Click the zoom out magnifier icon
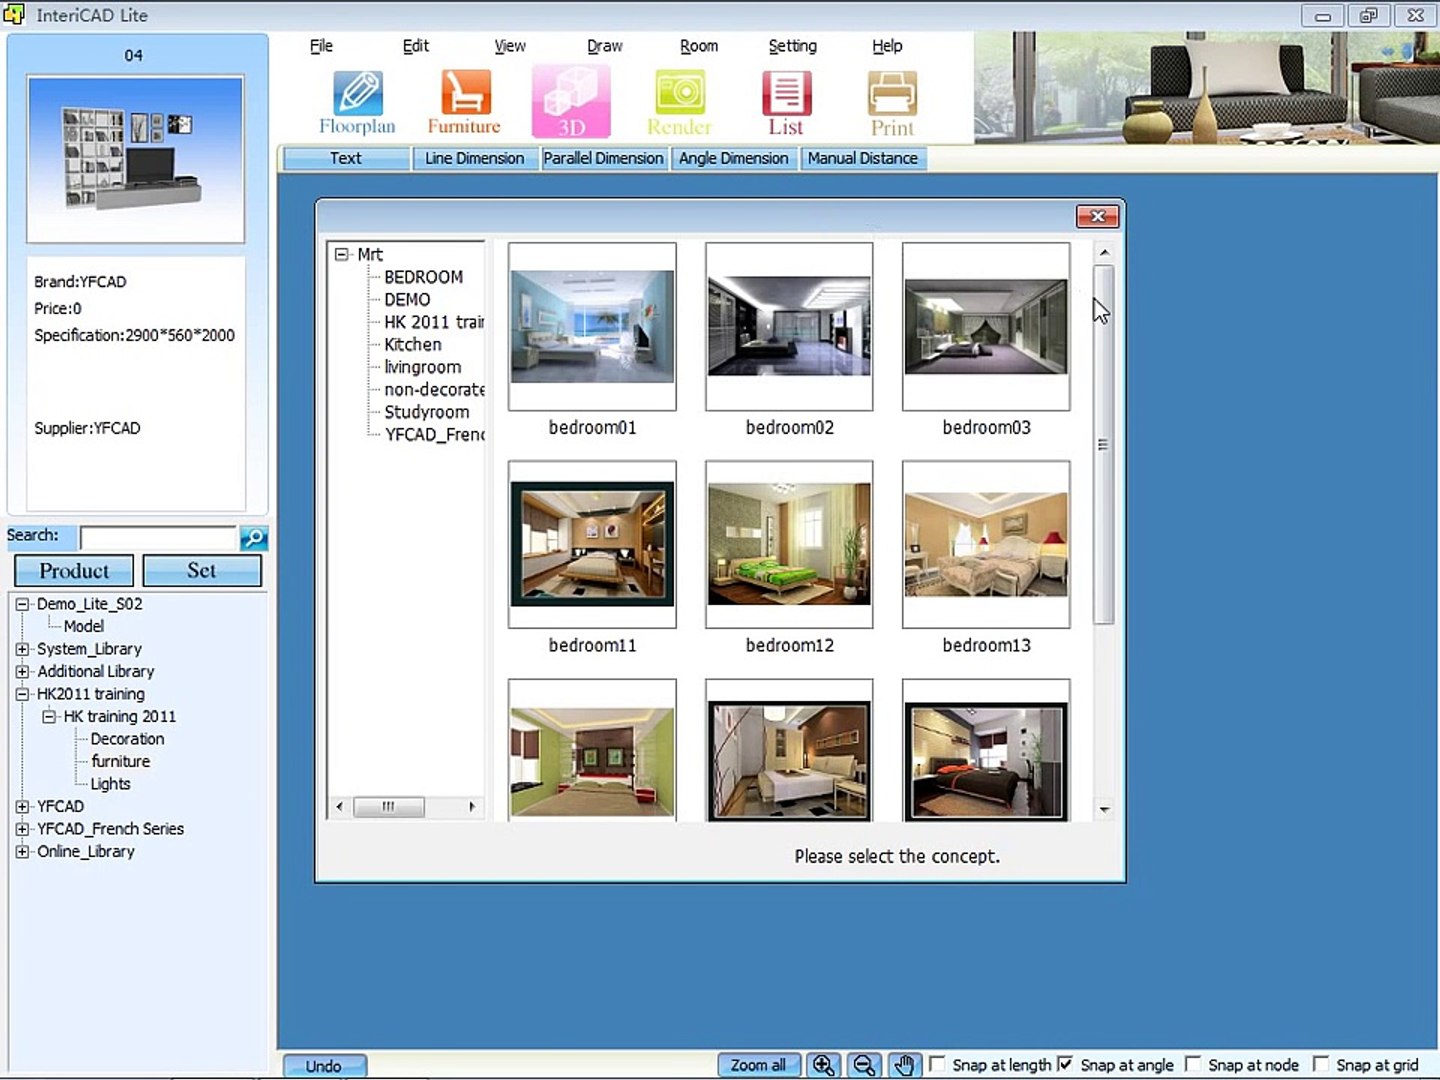The width and height of the screenshot is (1440, 1080). pyautogui.click(x=864, y=1065)
